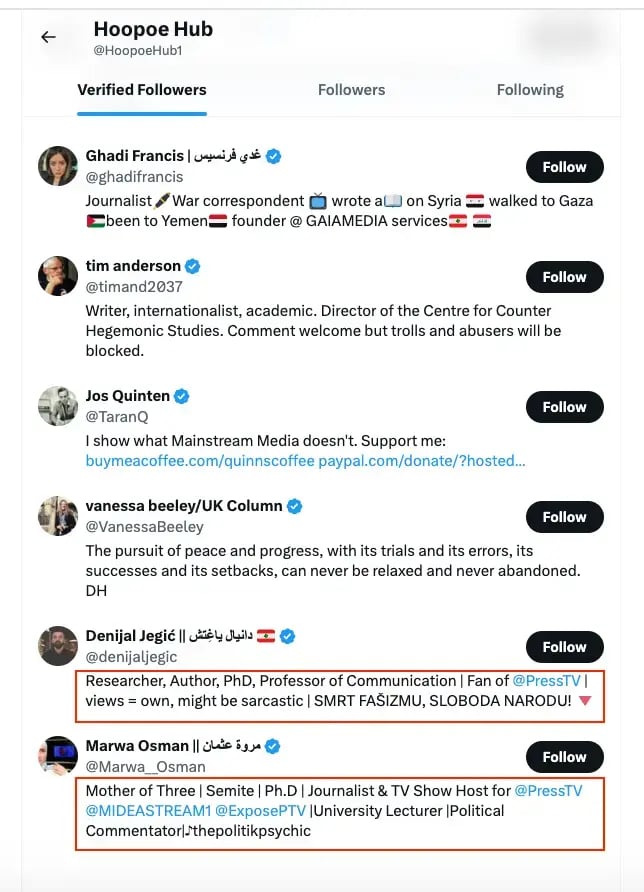Follow tim anderson's account
Viewport: 644px width, 892px height.
pos(564,277)
